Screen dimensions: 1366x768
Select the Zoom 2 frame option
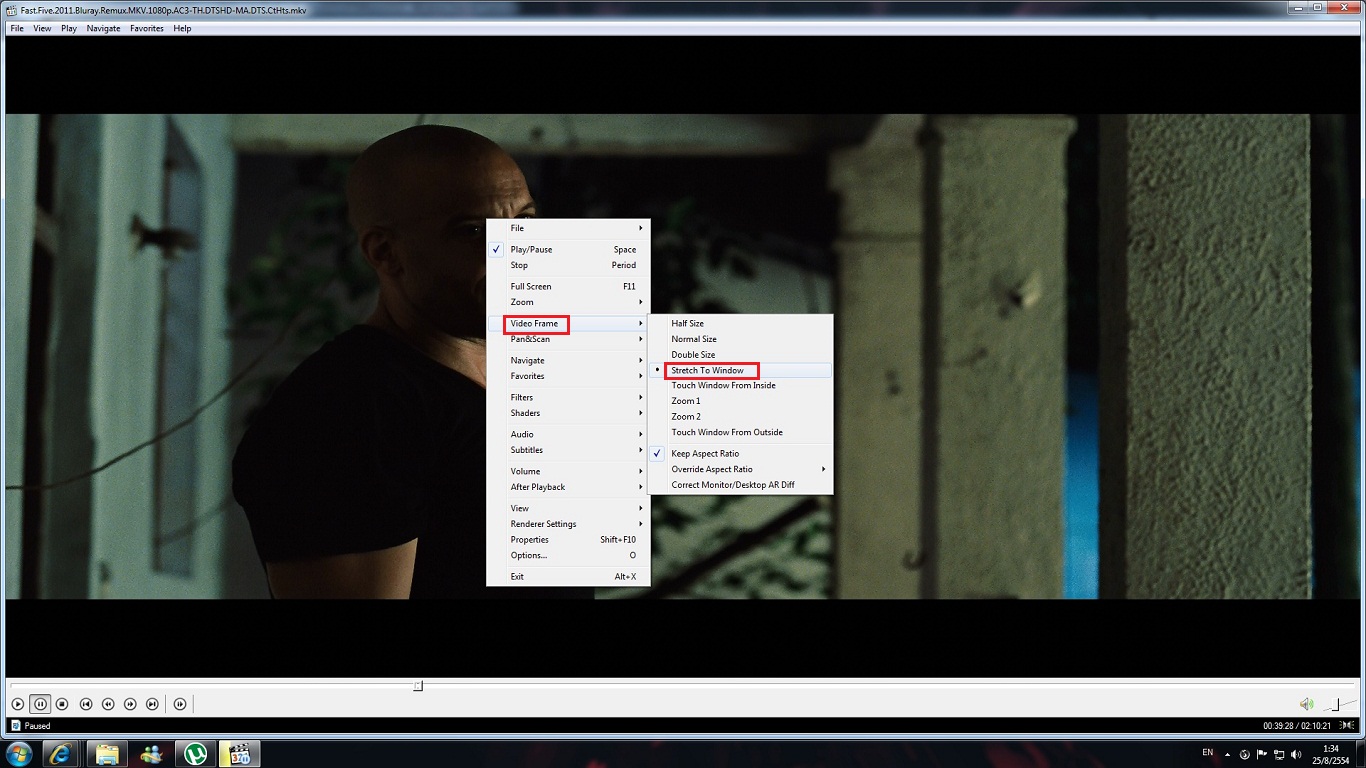point(740,416)
